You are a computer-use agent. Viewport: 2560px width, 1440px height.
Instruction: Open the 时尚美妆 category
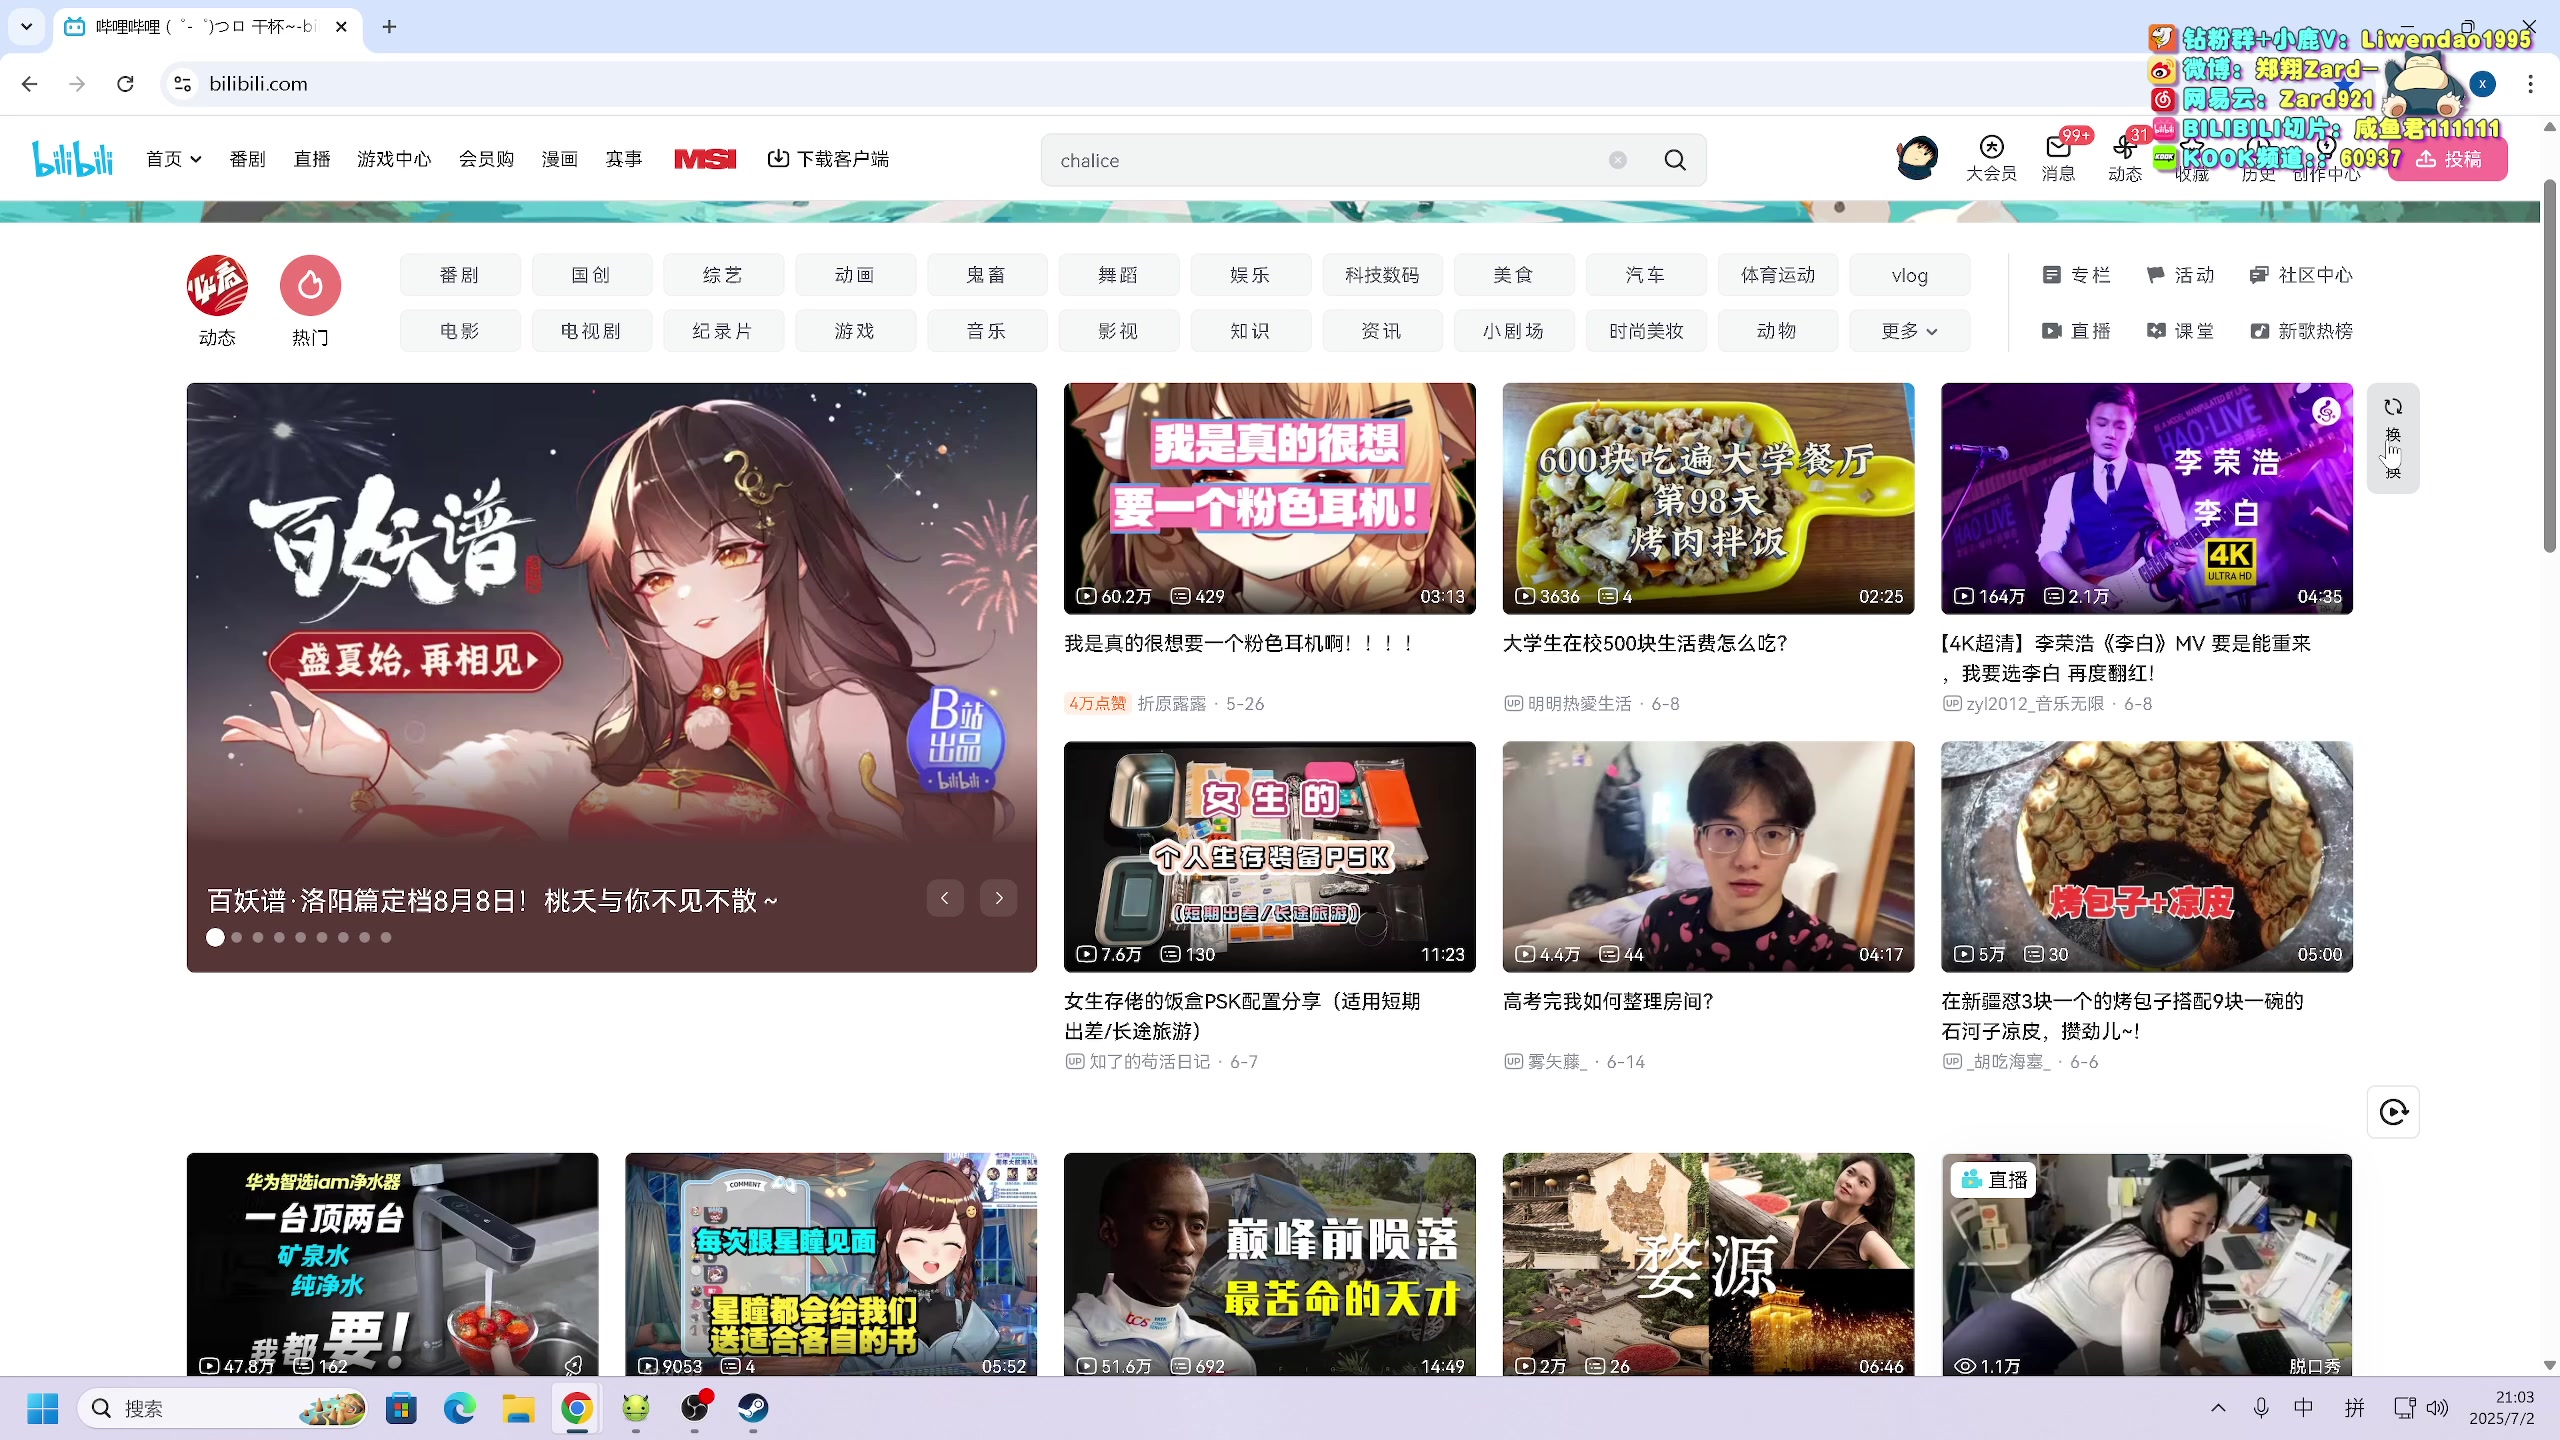click(1646, 331)
